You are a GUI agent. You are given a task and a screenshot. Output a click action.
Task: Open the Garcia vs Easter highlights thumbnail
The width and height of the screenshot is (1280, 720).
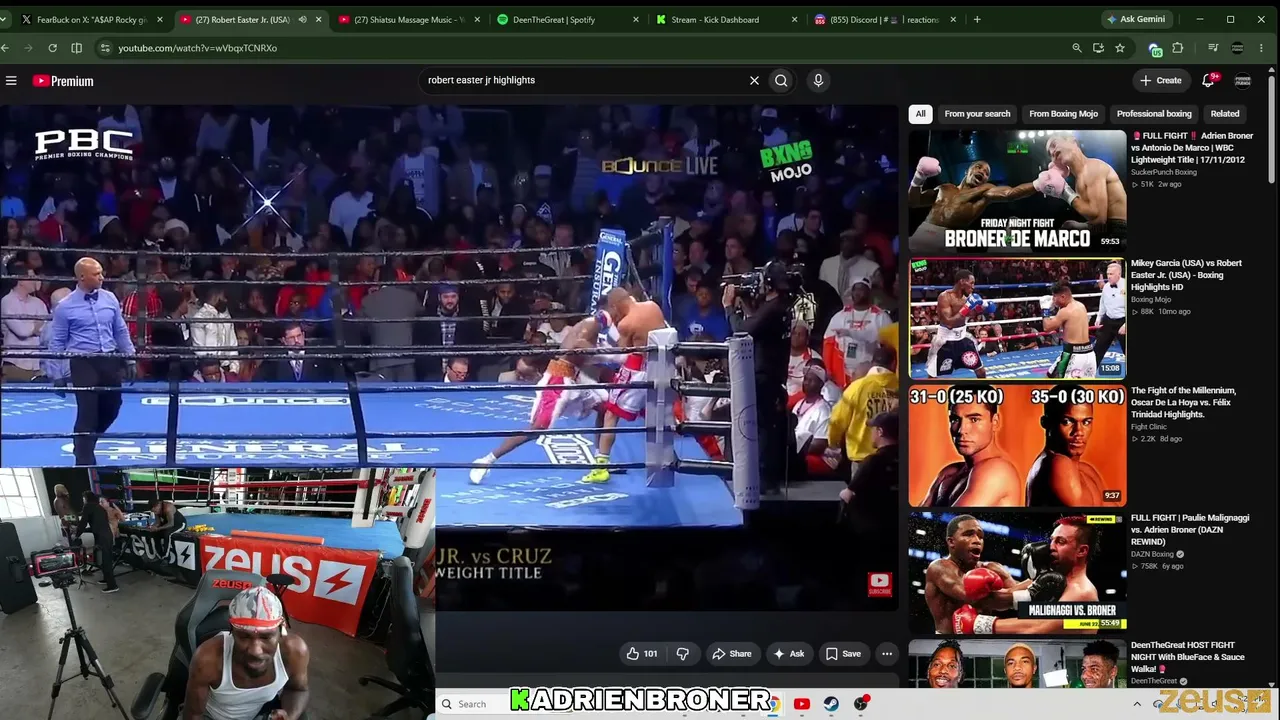click(x=1017, y=318)
